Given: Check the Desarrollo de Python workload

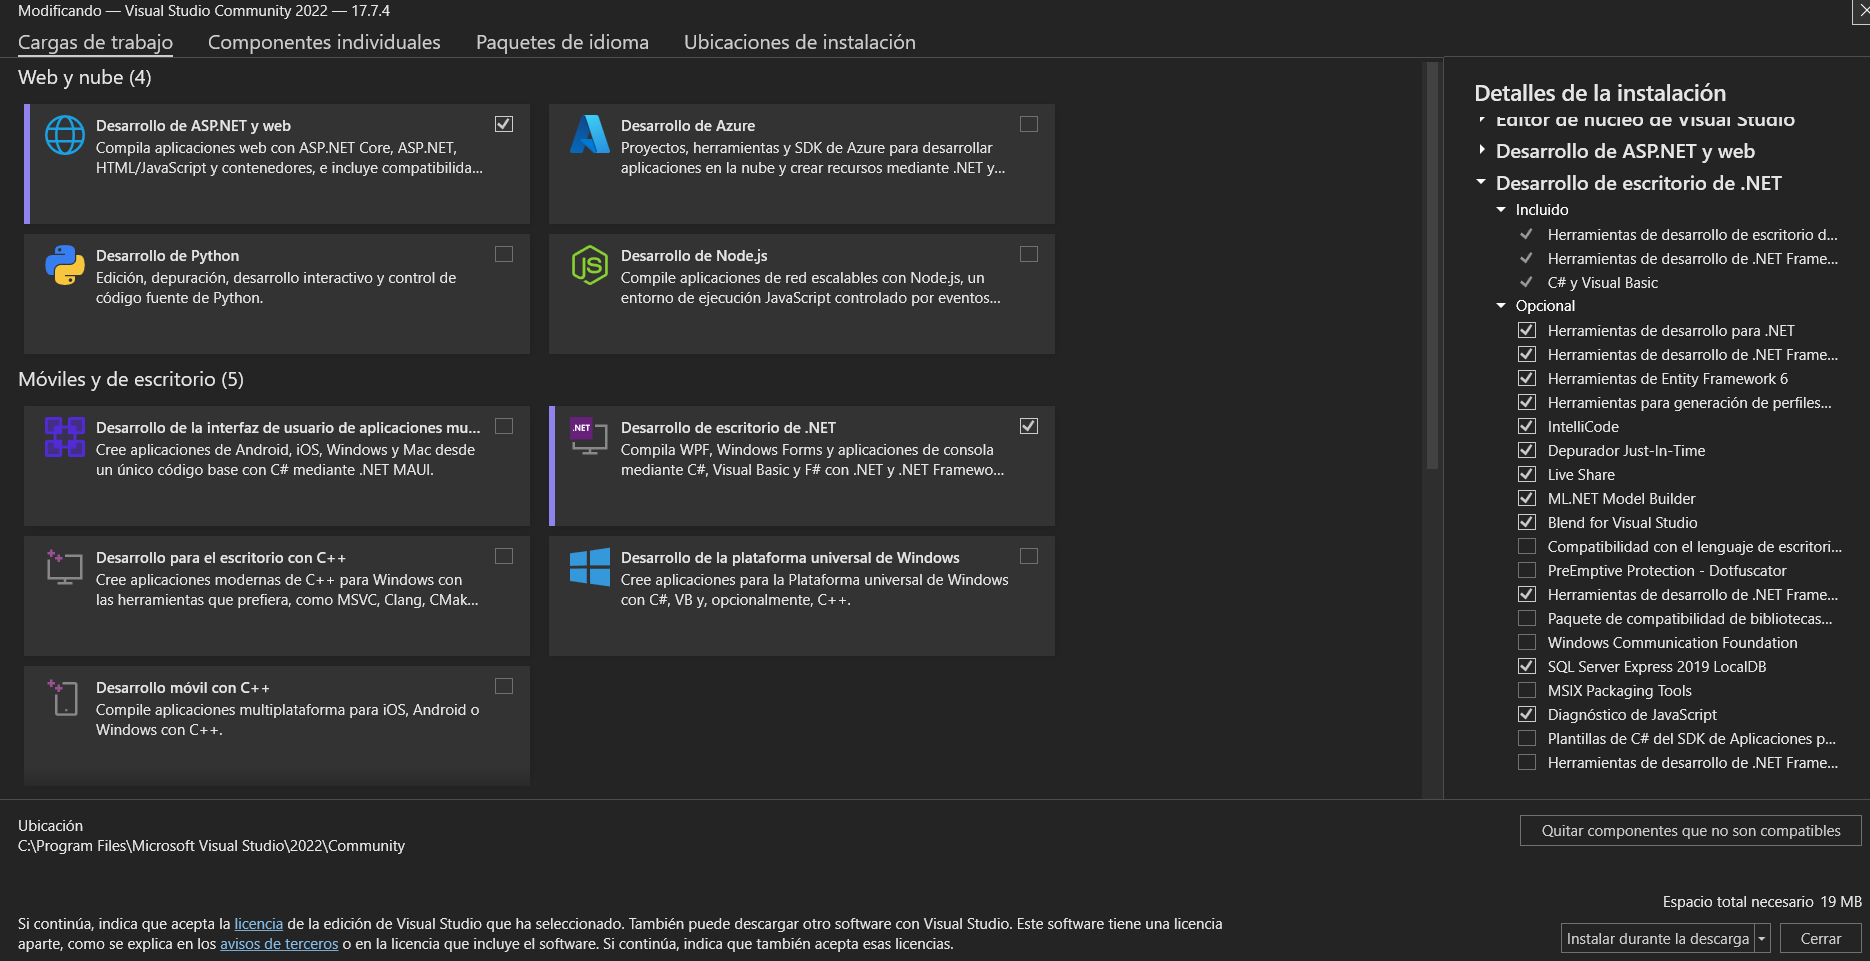Looking at the screenshot, I should click(504, 254).
